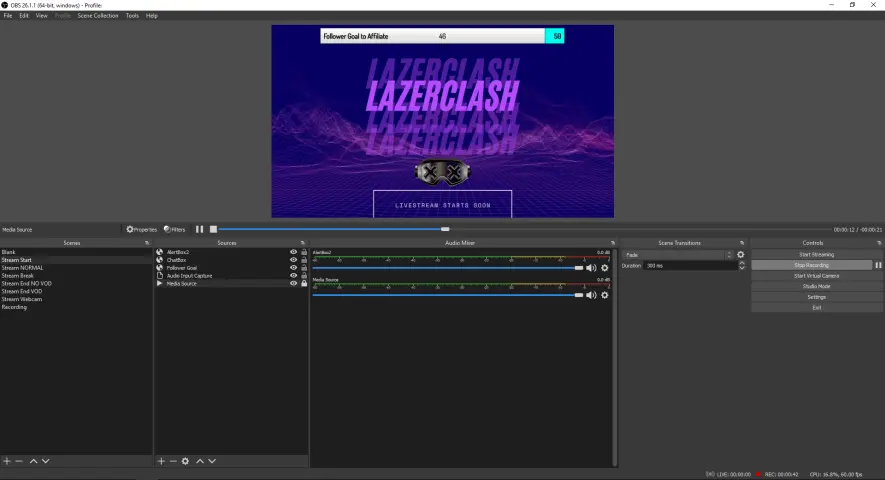Image resolution: width=885 pixels, height=480 pixels.
Task: Hide the AlertBox2 source
Action: [x=293, y=252]
